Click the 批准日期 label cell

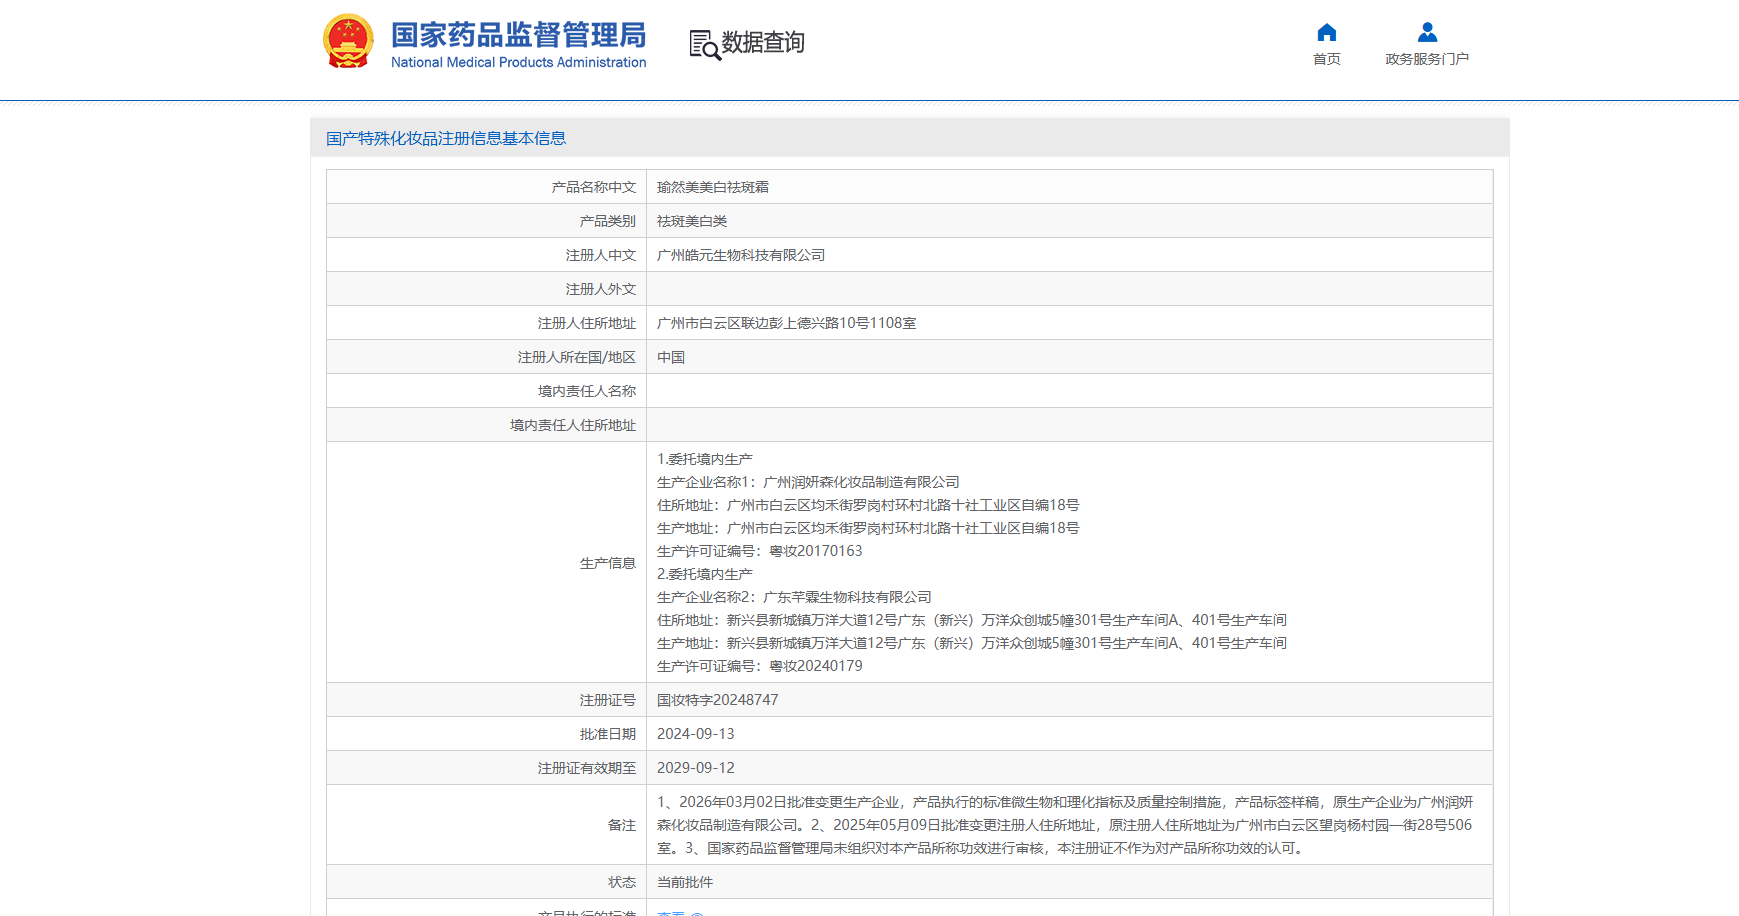point(487,734)
